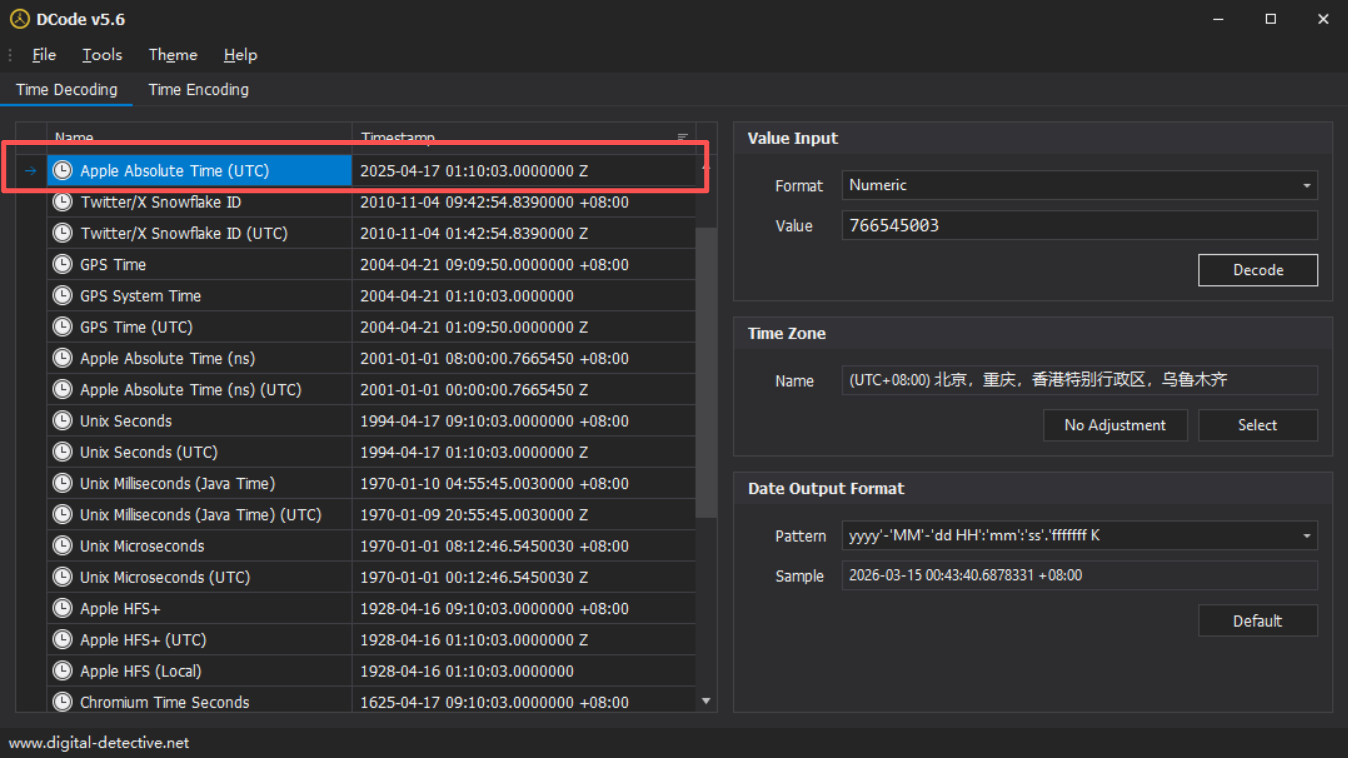Screen dimensions: 1348x758
Task: Click the clock icon beside Apple Absolute Time (ns) (UTC)
Action: (63, 389)
